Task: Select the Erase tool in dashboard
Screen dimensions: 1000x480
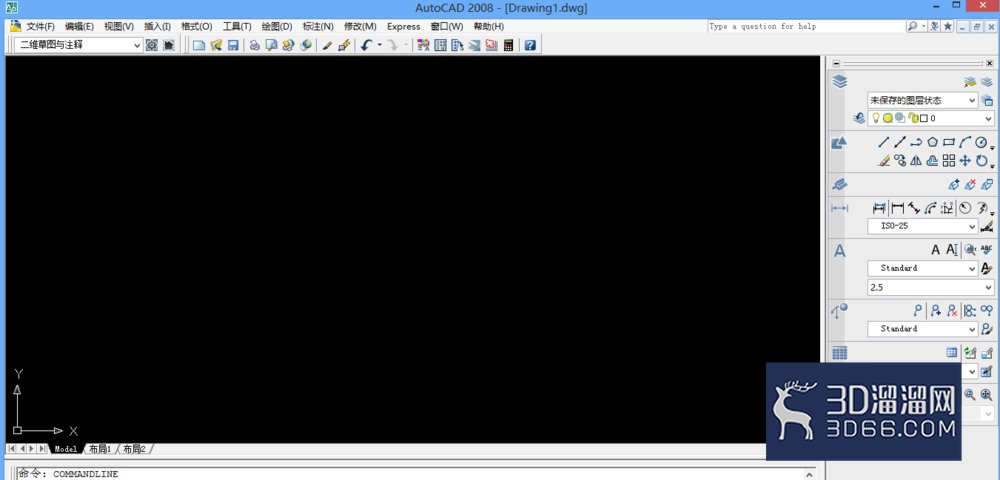Action: coord(883,161)
